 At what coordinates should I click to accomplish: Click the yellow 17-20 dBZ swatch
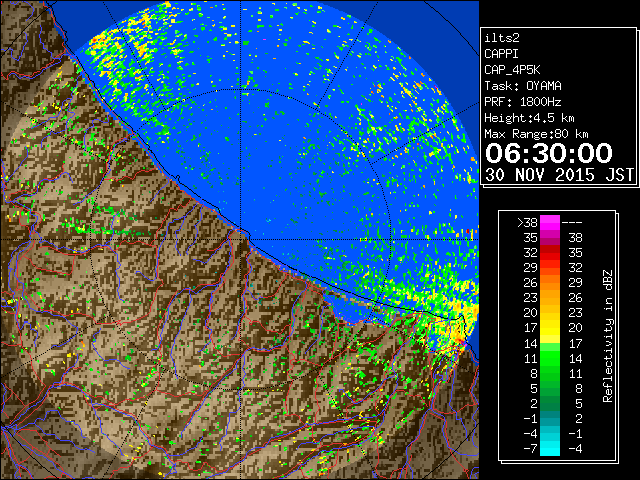point(550,328)
